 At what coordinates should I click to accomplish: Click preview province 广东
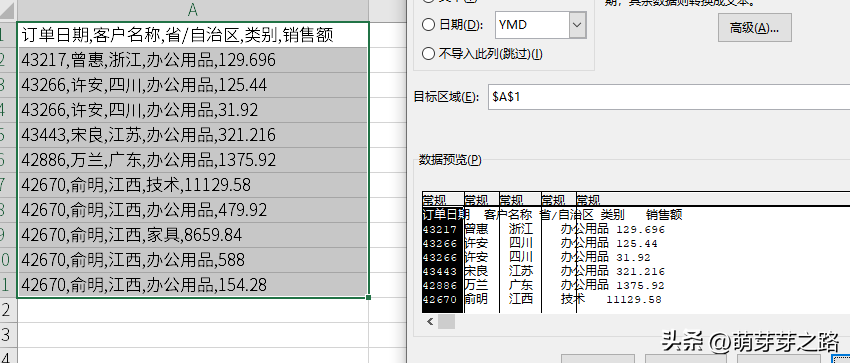point(521,285)
